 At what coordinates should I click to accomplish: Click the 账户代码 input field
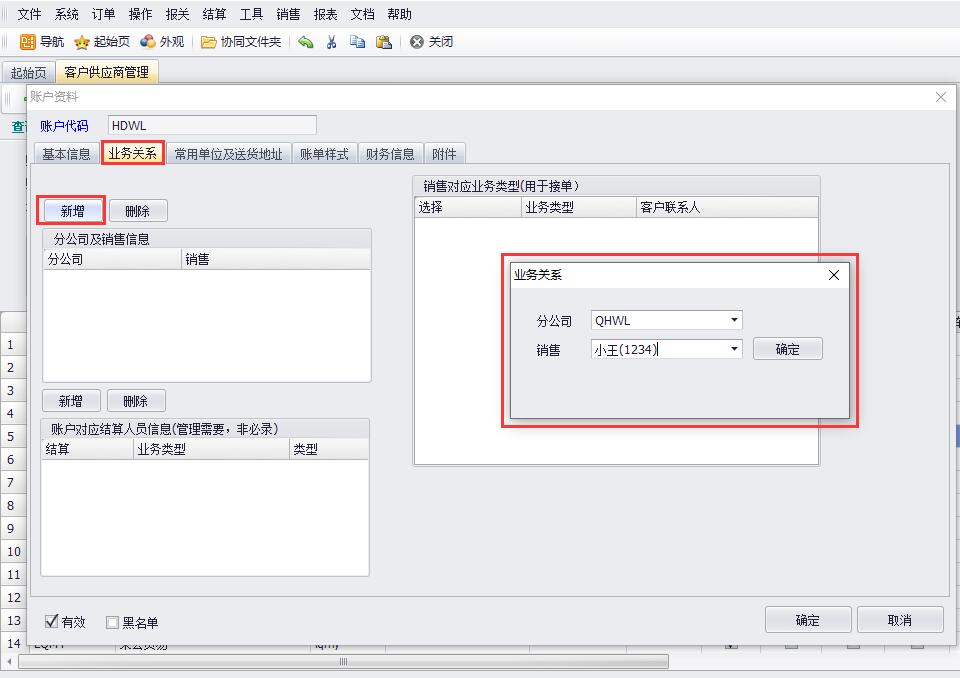pos(212,125)
